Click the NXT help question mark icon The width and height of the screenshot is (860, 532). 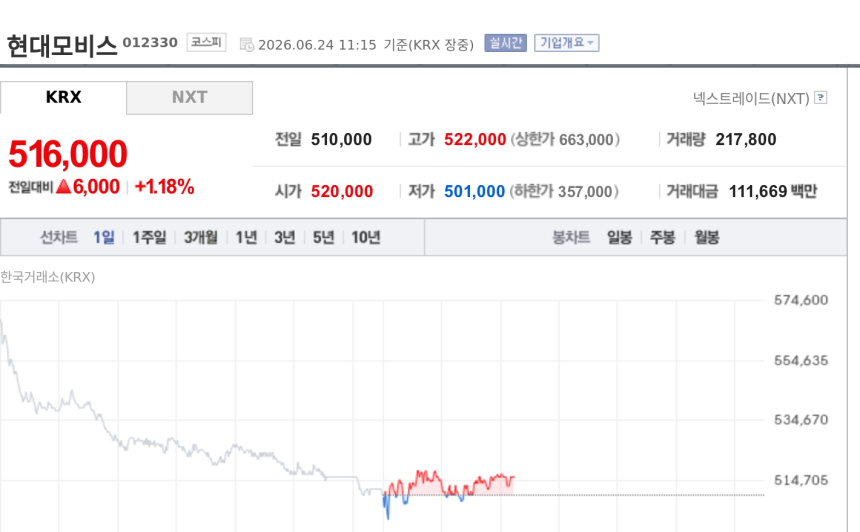pyautogui.click(x=821, y=98)
